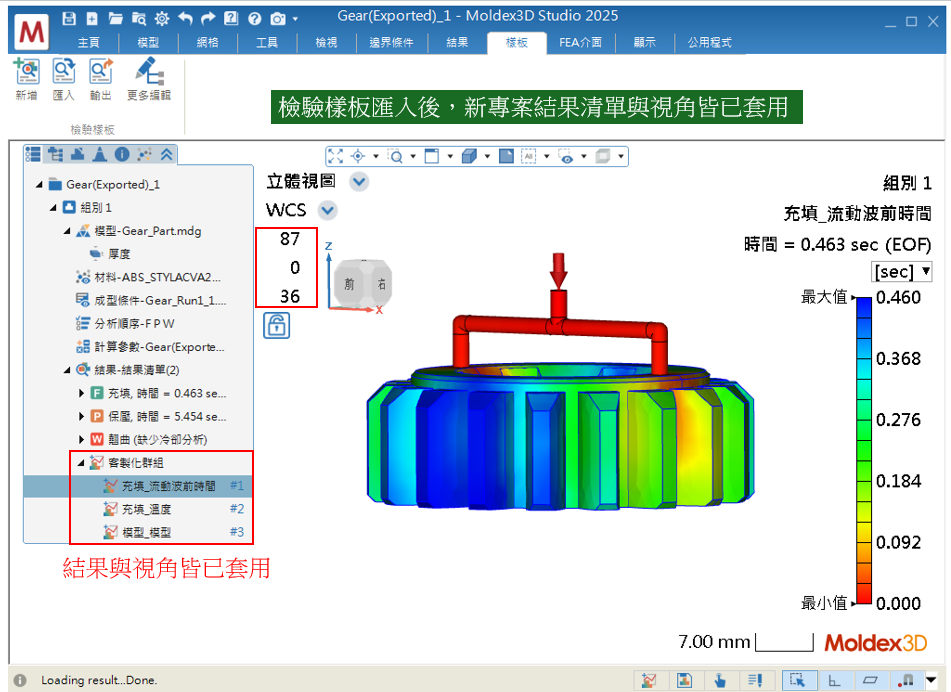Click the color legend bar
Viewport: 951px width, 692px height.
[865, 450]
